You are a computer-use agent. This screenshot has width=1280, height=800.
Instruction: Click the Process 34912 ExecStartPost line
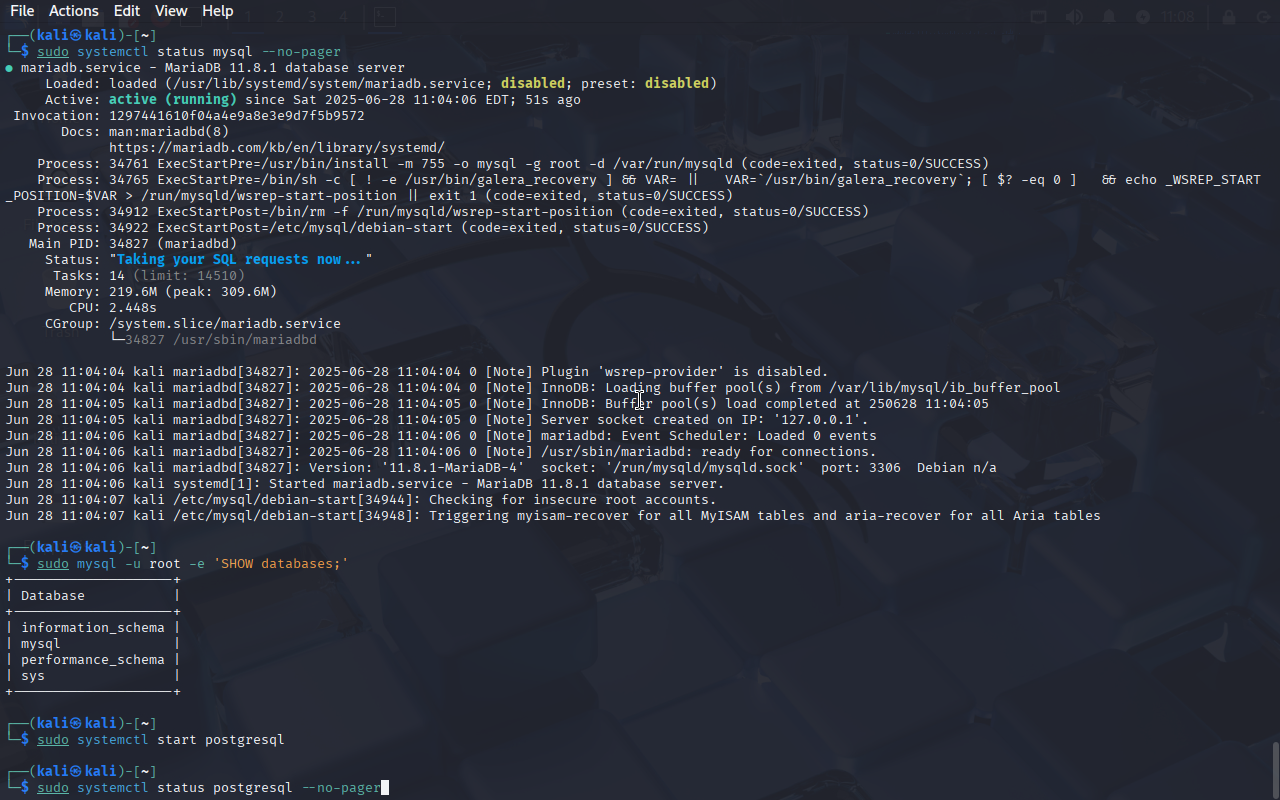click(x=453, y=211)
